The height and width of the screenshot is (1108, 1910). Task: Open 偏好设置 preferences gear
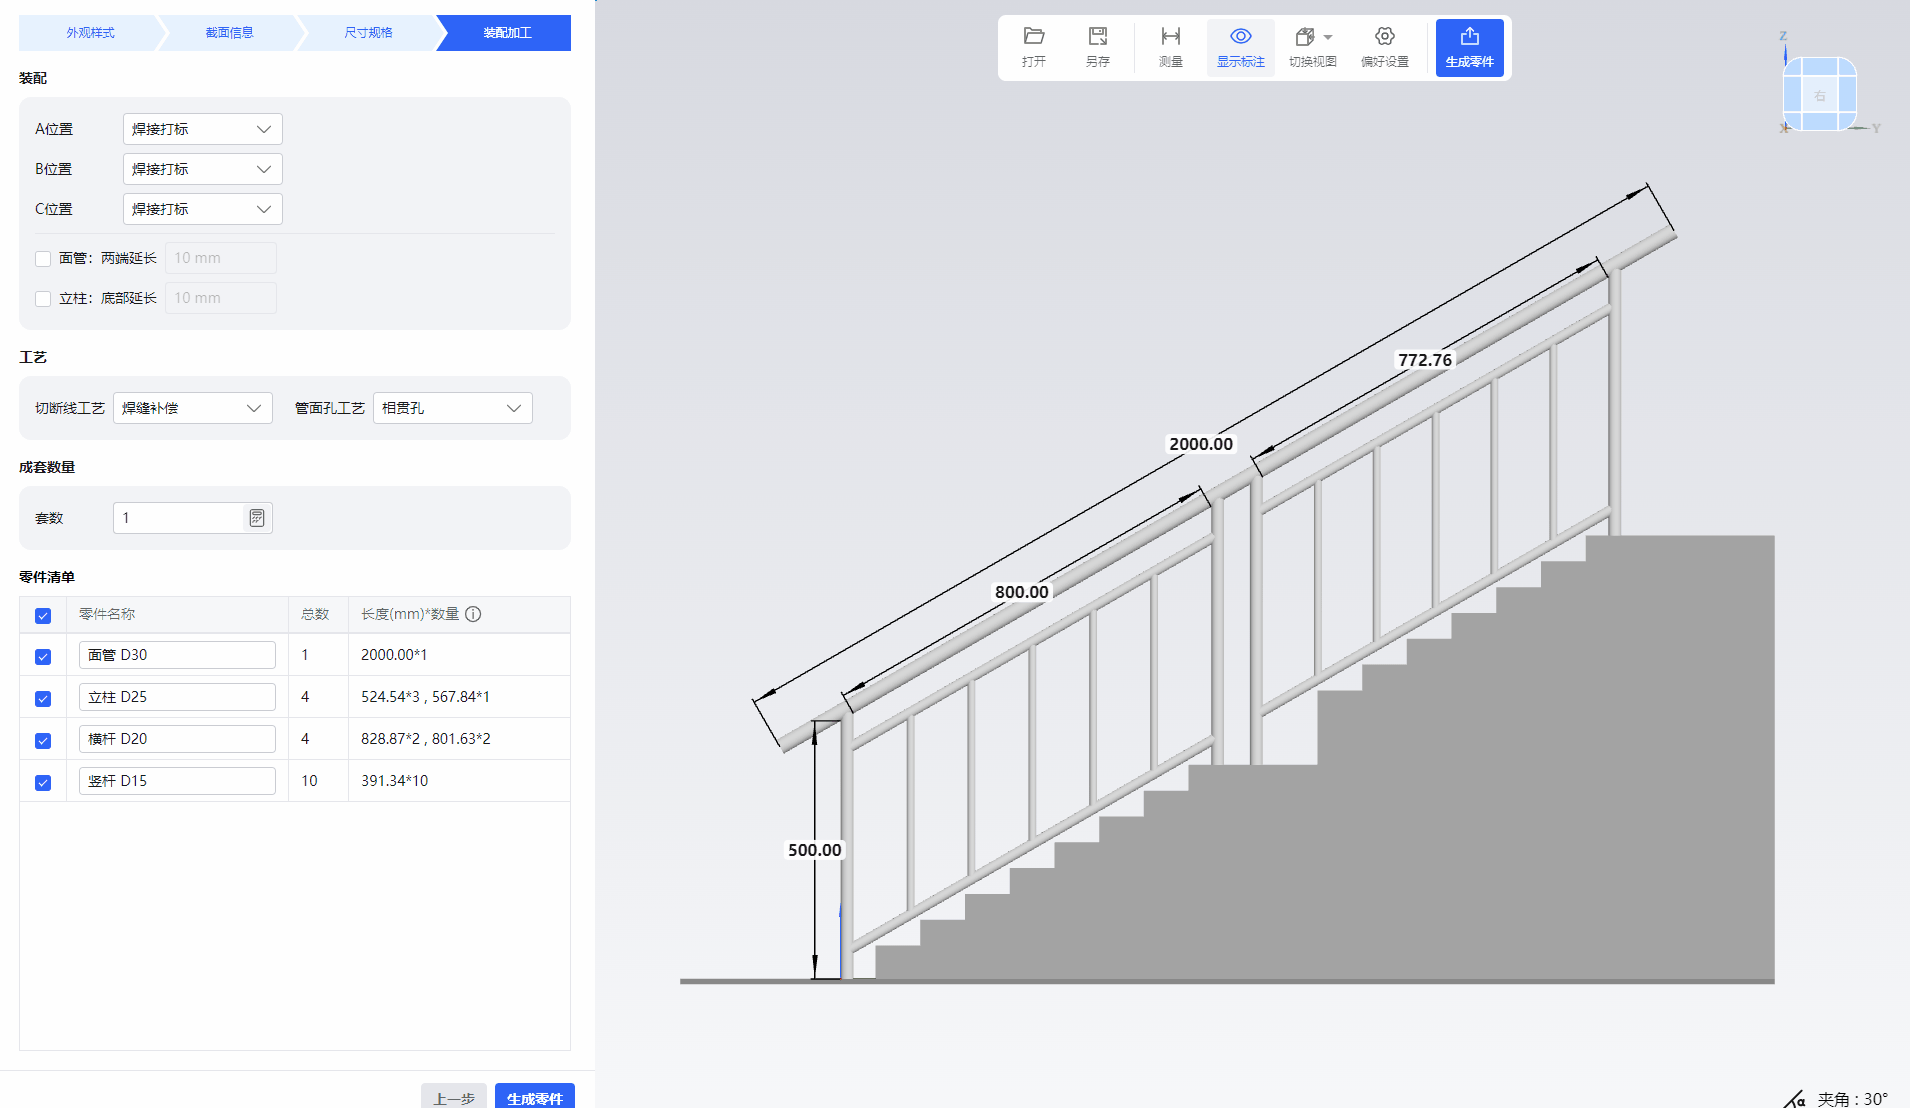click(x=1385, y=47)
